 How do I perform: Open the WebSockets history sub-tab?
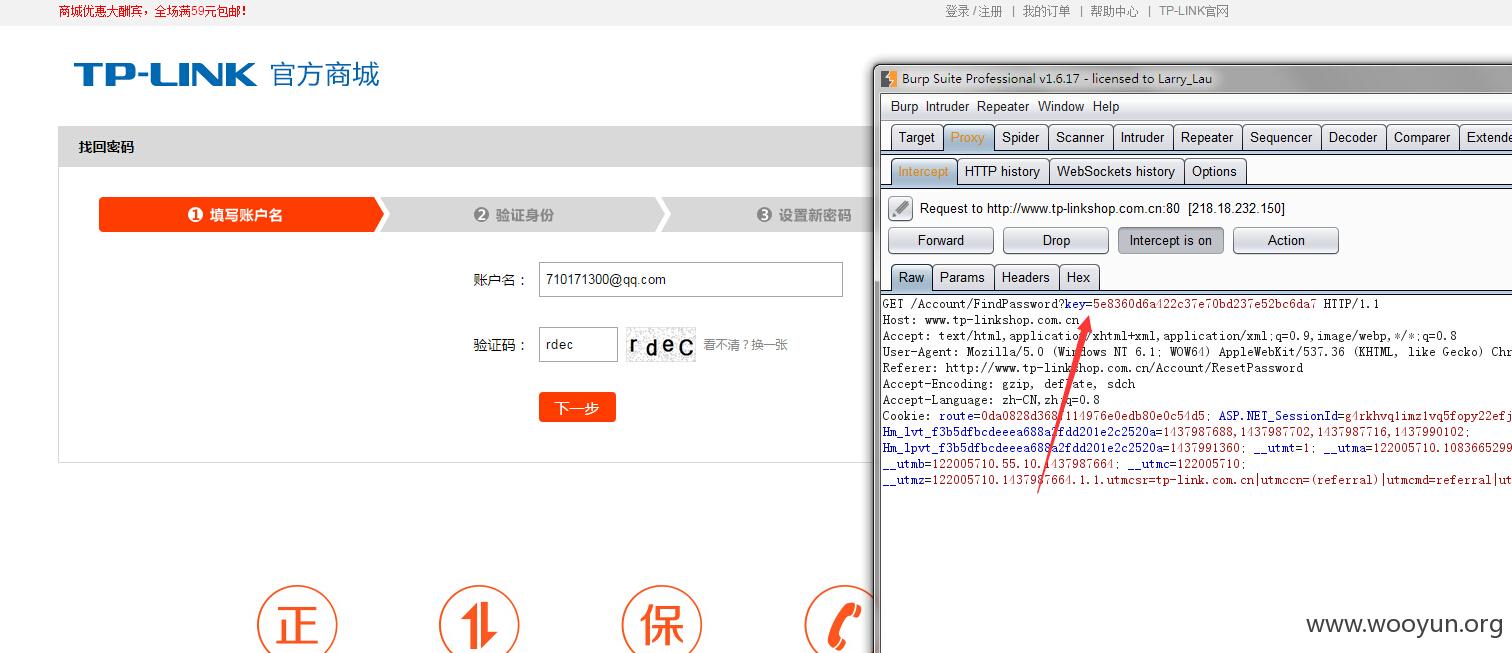click(x=1116, y=171)
